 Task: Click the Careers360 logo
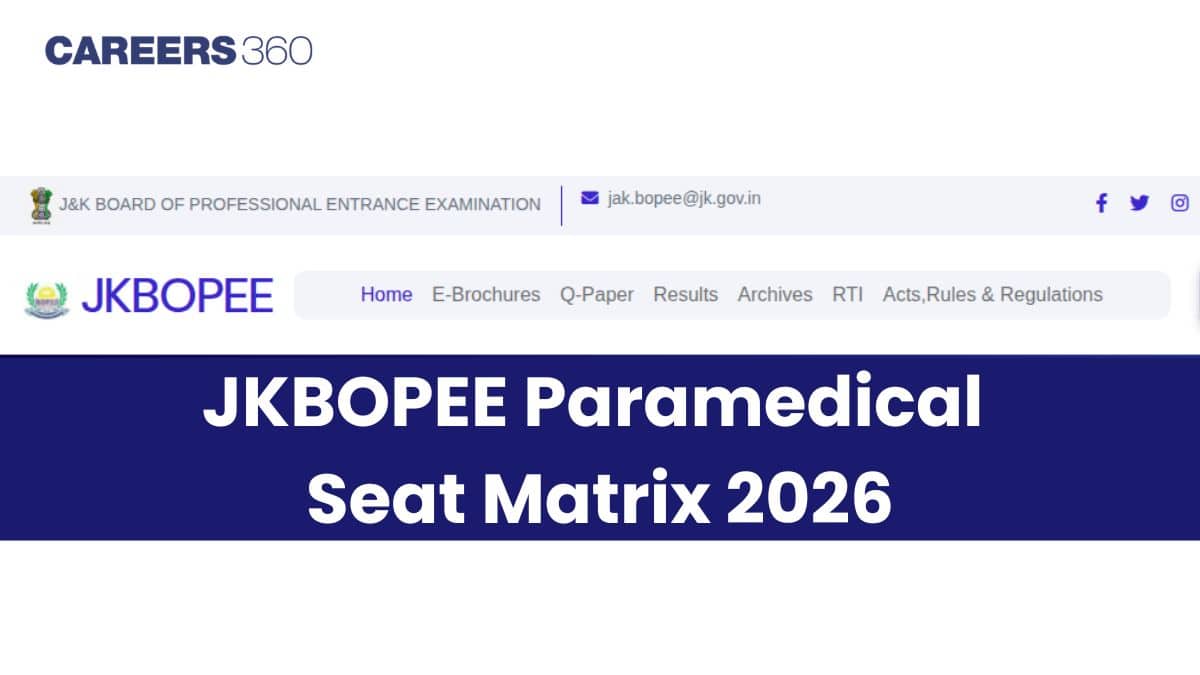(x=178, y=51)
